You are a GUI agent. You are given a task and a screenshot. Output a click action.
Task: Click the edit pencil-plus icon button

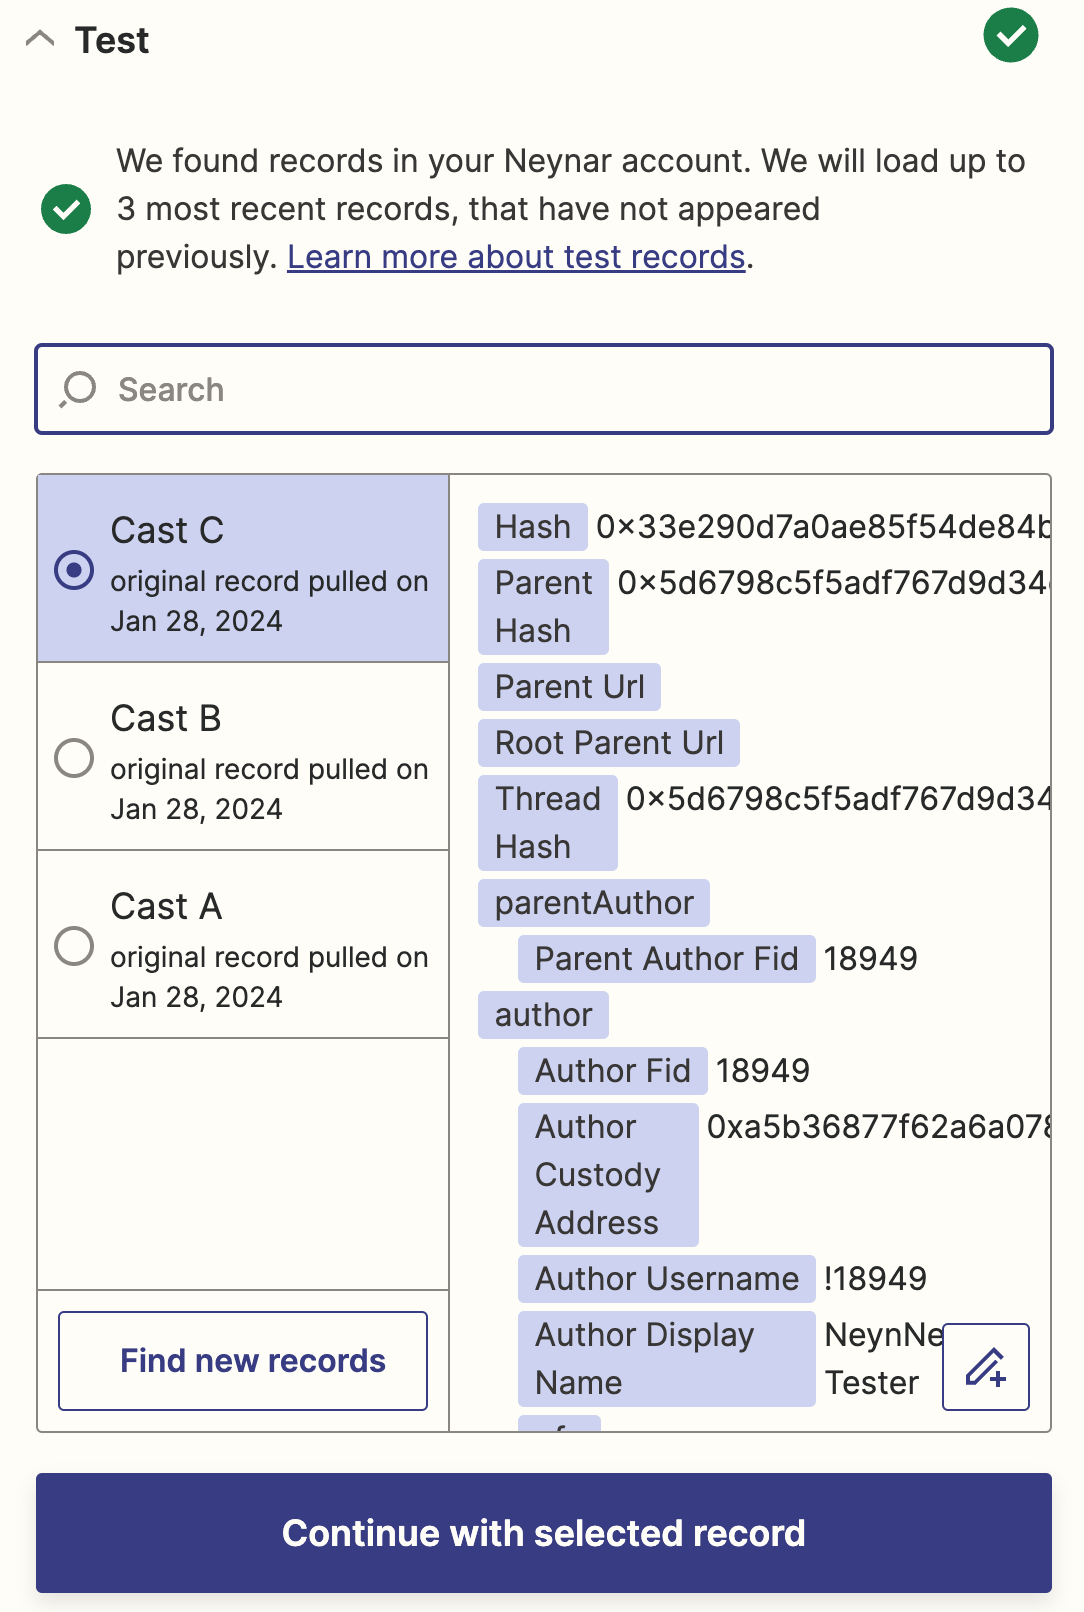point(985,1367)
